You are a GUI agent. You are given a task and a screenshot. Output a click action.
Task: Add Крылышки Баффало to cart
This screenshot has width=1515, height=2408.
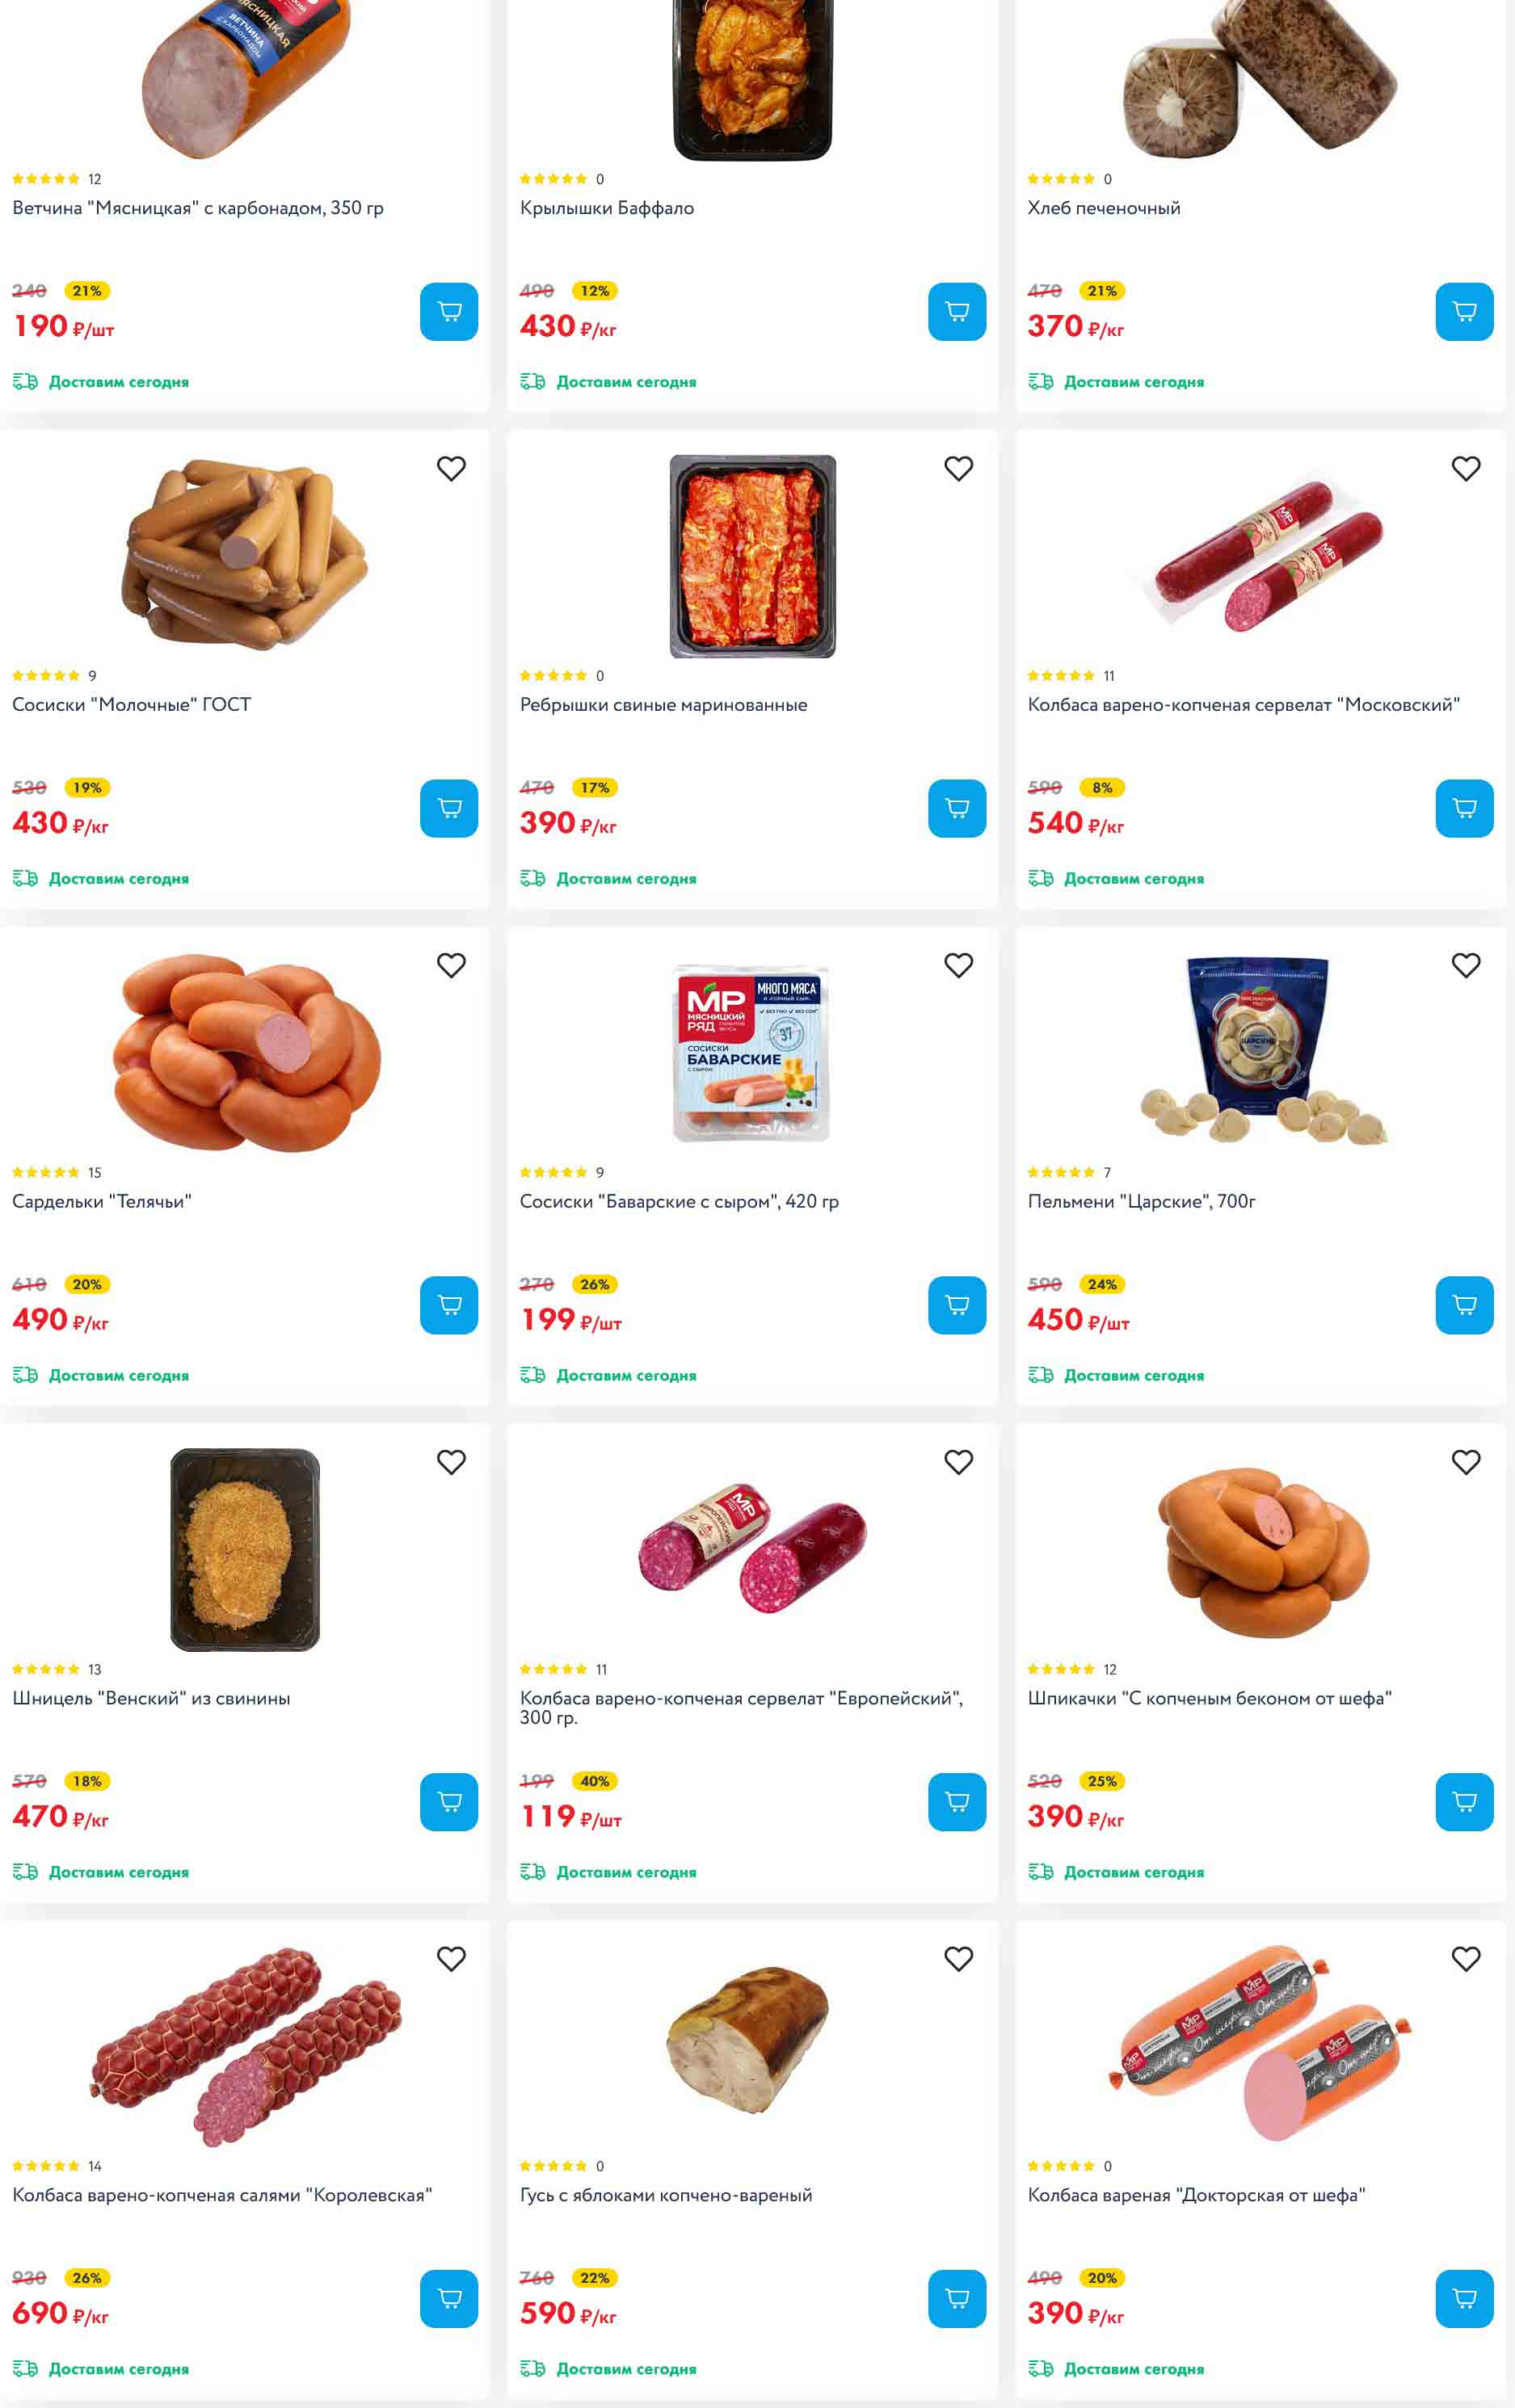click(x=956, y=312)
